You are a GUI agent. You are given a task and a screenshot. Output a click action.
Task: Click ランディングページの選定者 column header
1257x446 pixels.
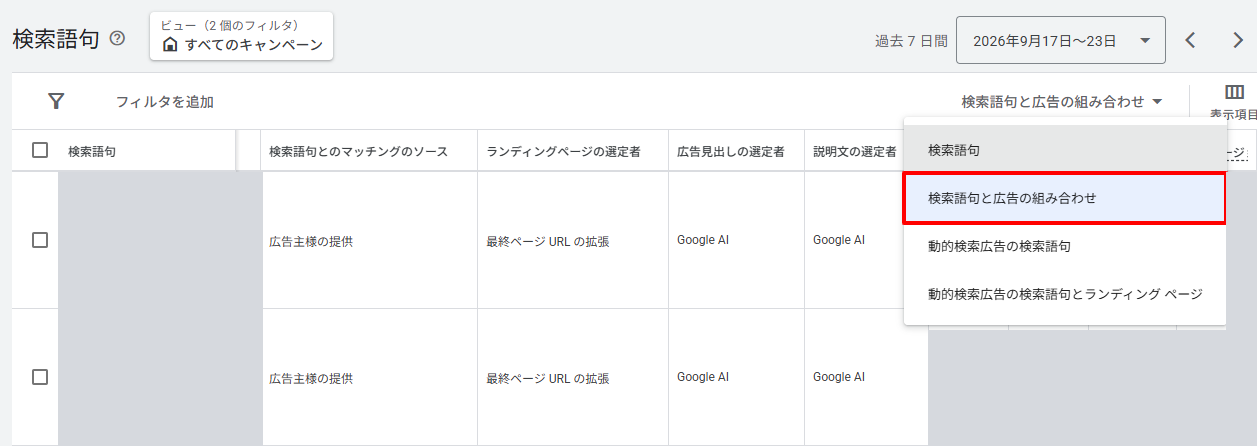563,151
